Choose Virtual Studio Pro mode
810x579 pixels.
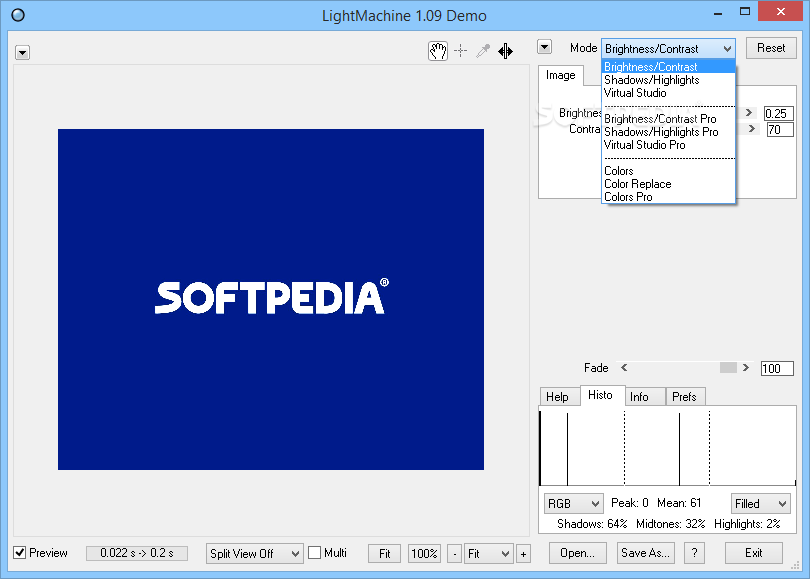click(x=668, y=145)
